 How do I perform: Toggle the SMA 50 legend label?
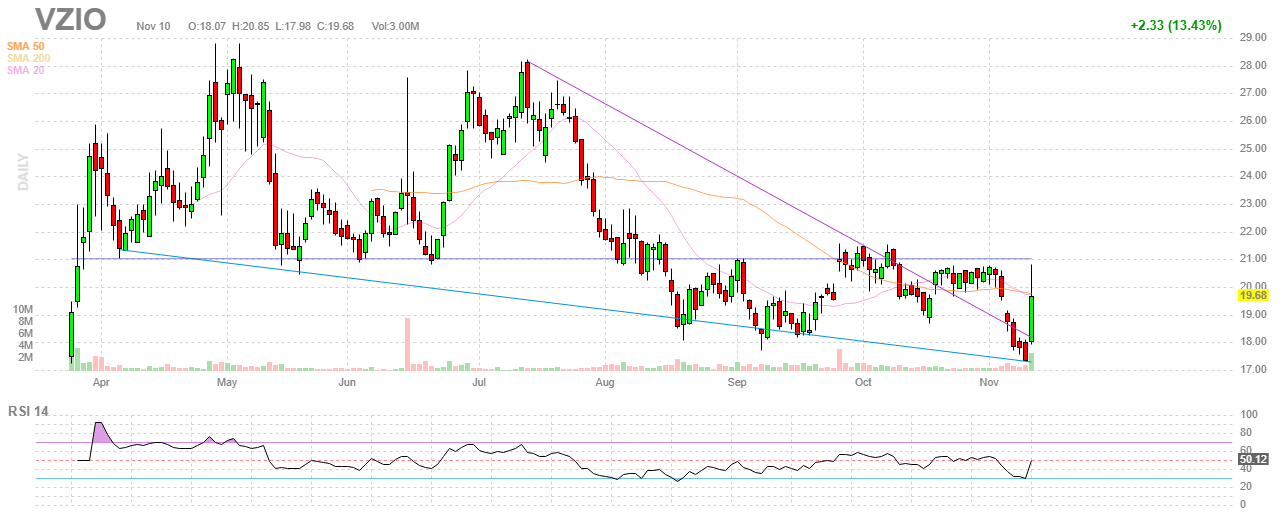(x=27, y=46)
